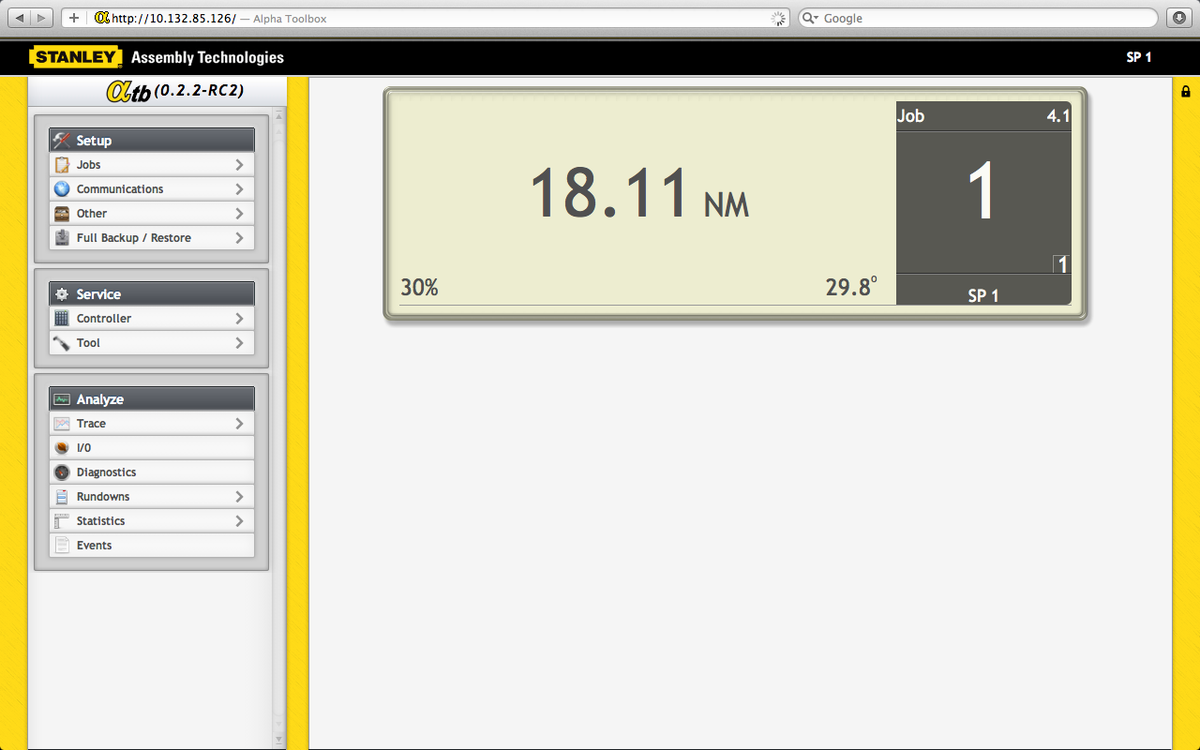The height and width of the screenshot is (750, 1200).
Task: Open the Events menu item
Action: (94, 546)
